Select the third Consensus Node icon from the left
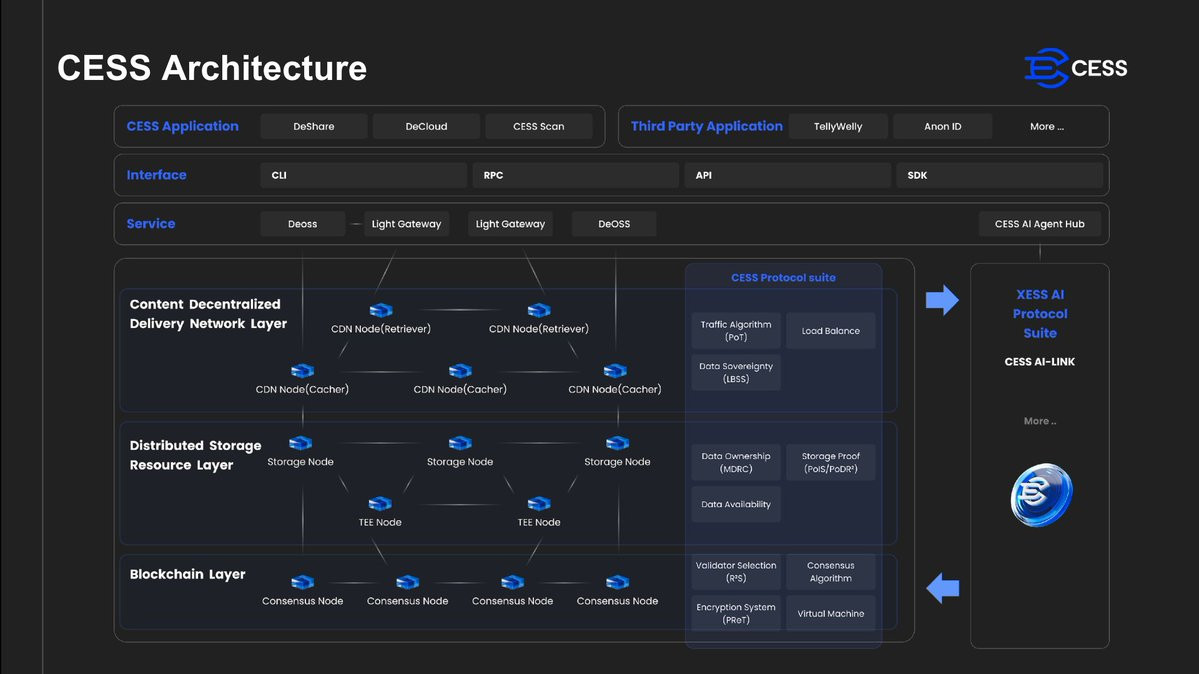This screenshot has height=674, width=1199. [512, 582]
